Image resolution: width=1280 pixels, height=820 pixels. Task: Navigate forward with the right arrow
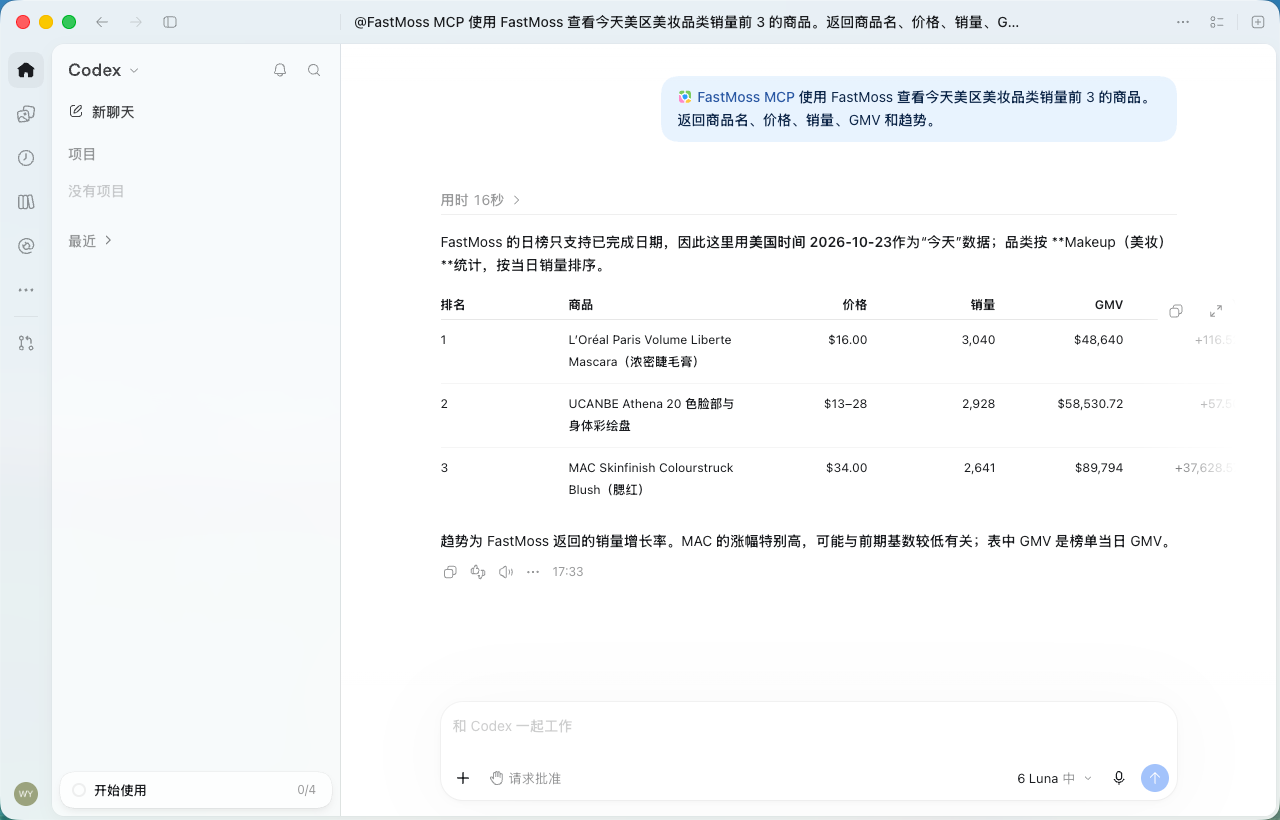(136, 22)
